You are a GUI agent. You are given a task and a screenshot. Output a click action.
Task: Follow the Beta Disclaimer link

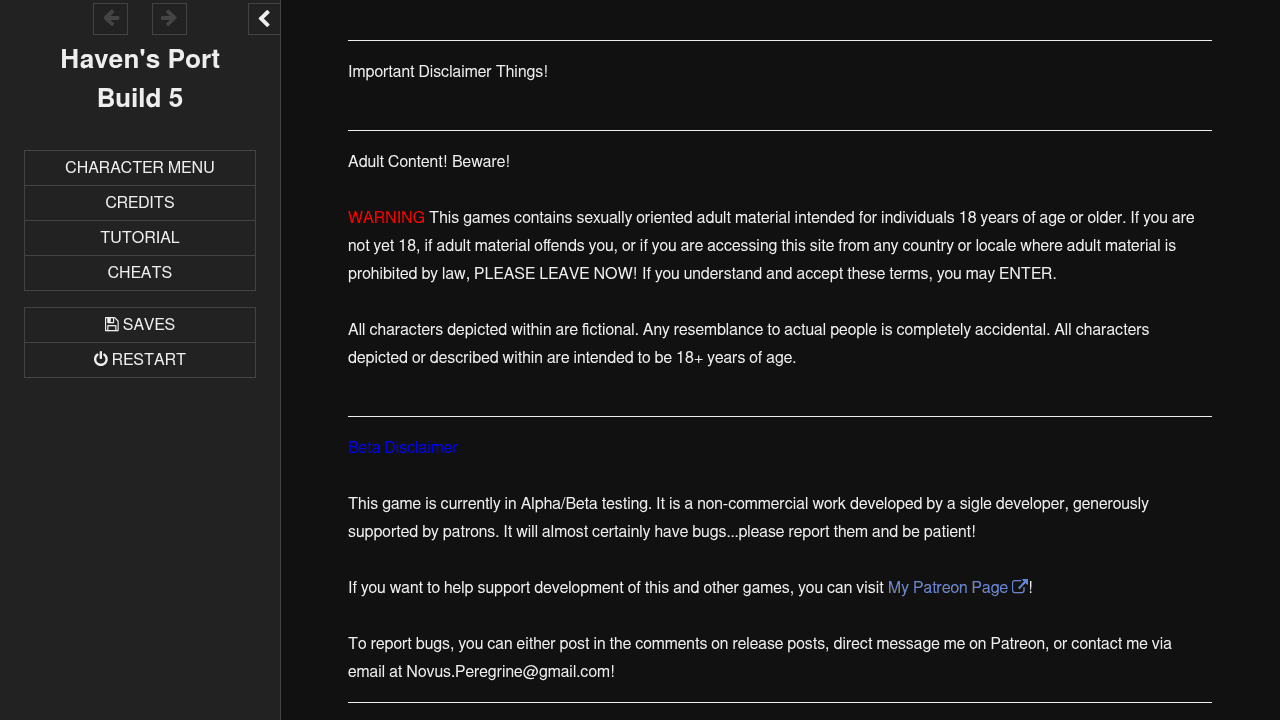pyautogui.click(x=403, y=448)
